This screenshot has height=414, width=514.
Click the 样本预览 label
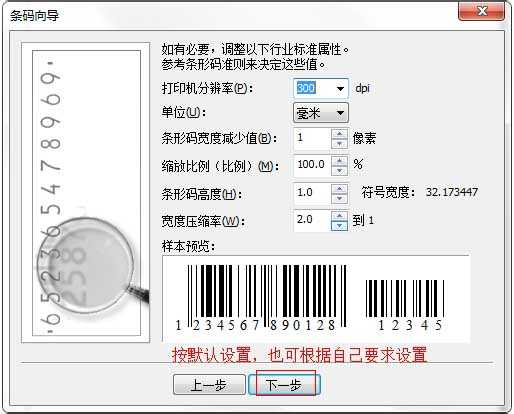tap(189, 247)
